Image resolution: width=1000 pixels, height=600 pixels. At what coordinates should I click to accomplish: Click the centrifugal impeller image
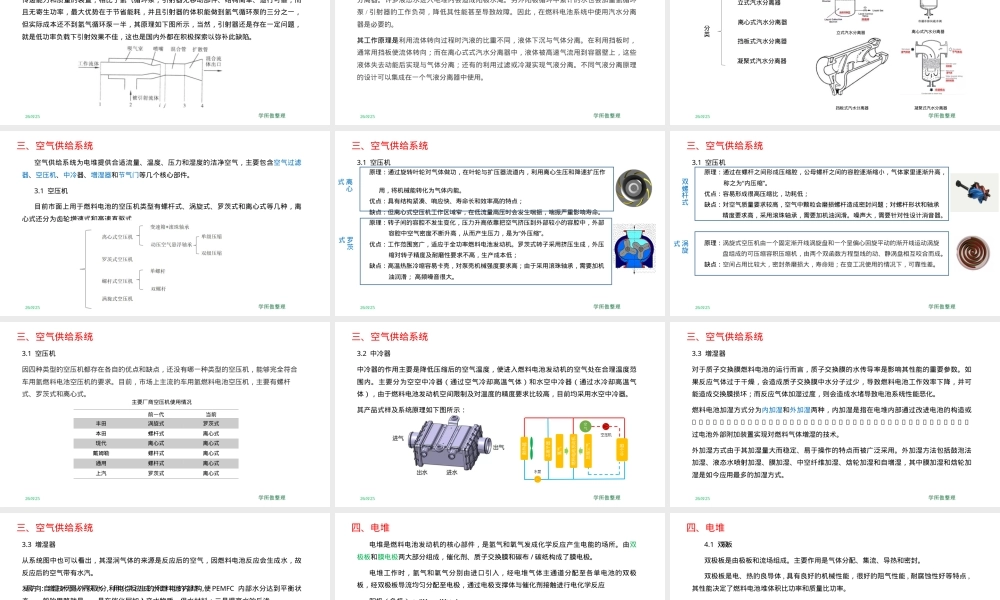tap(633, 187)
